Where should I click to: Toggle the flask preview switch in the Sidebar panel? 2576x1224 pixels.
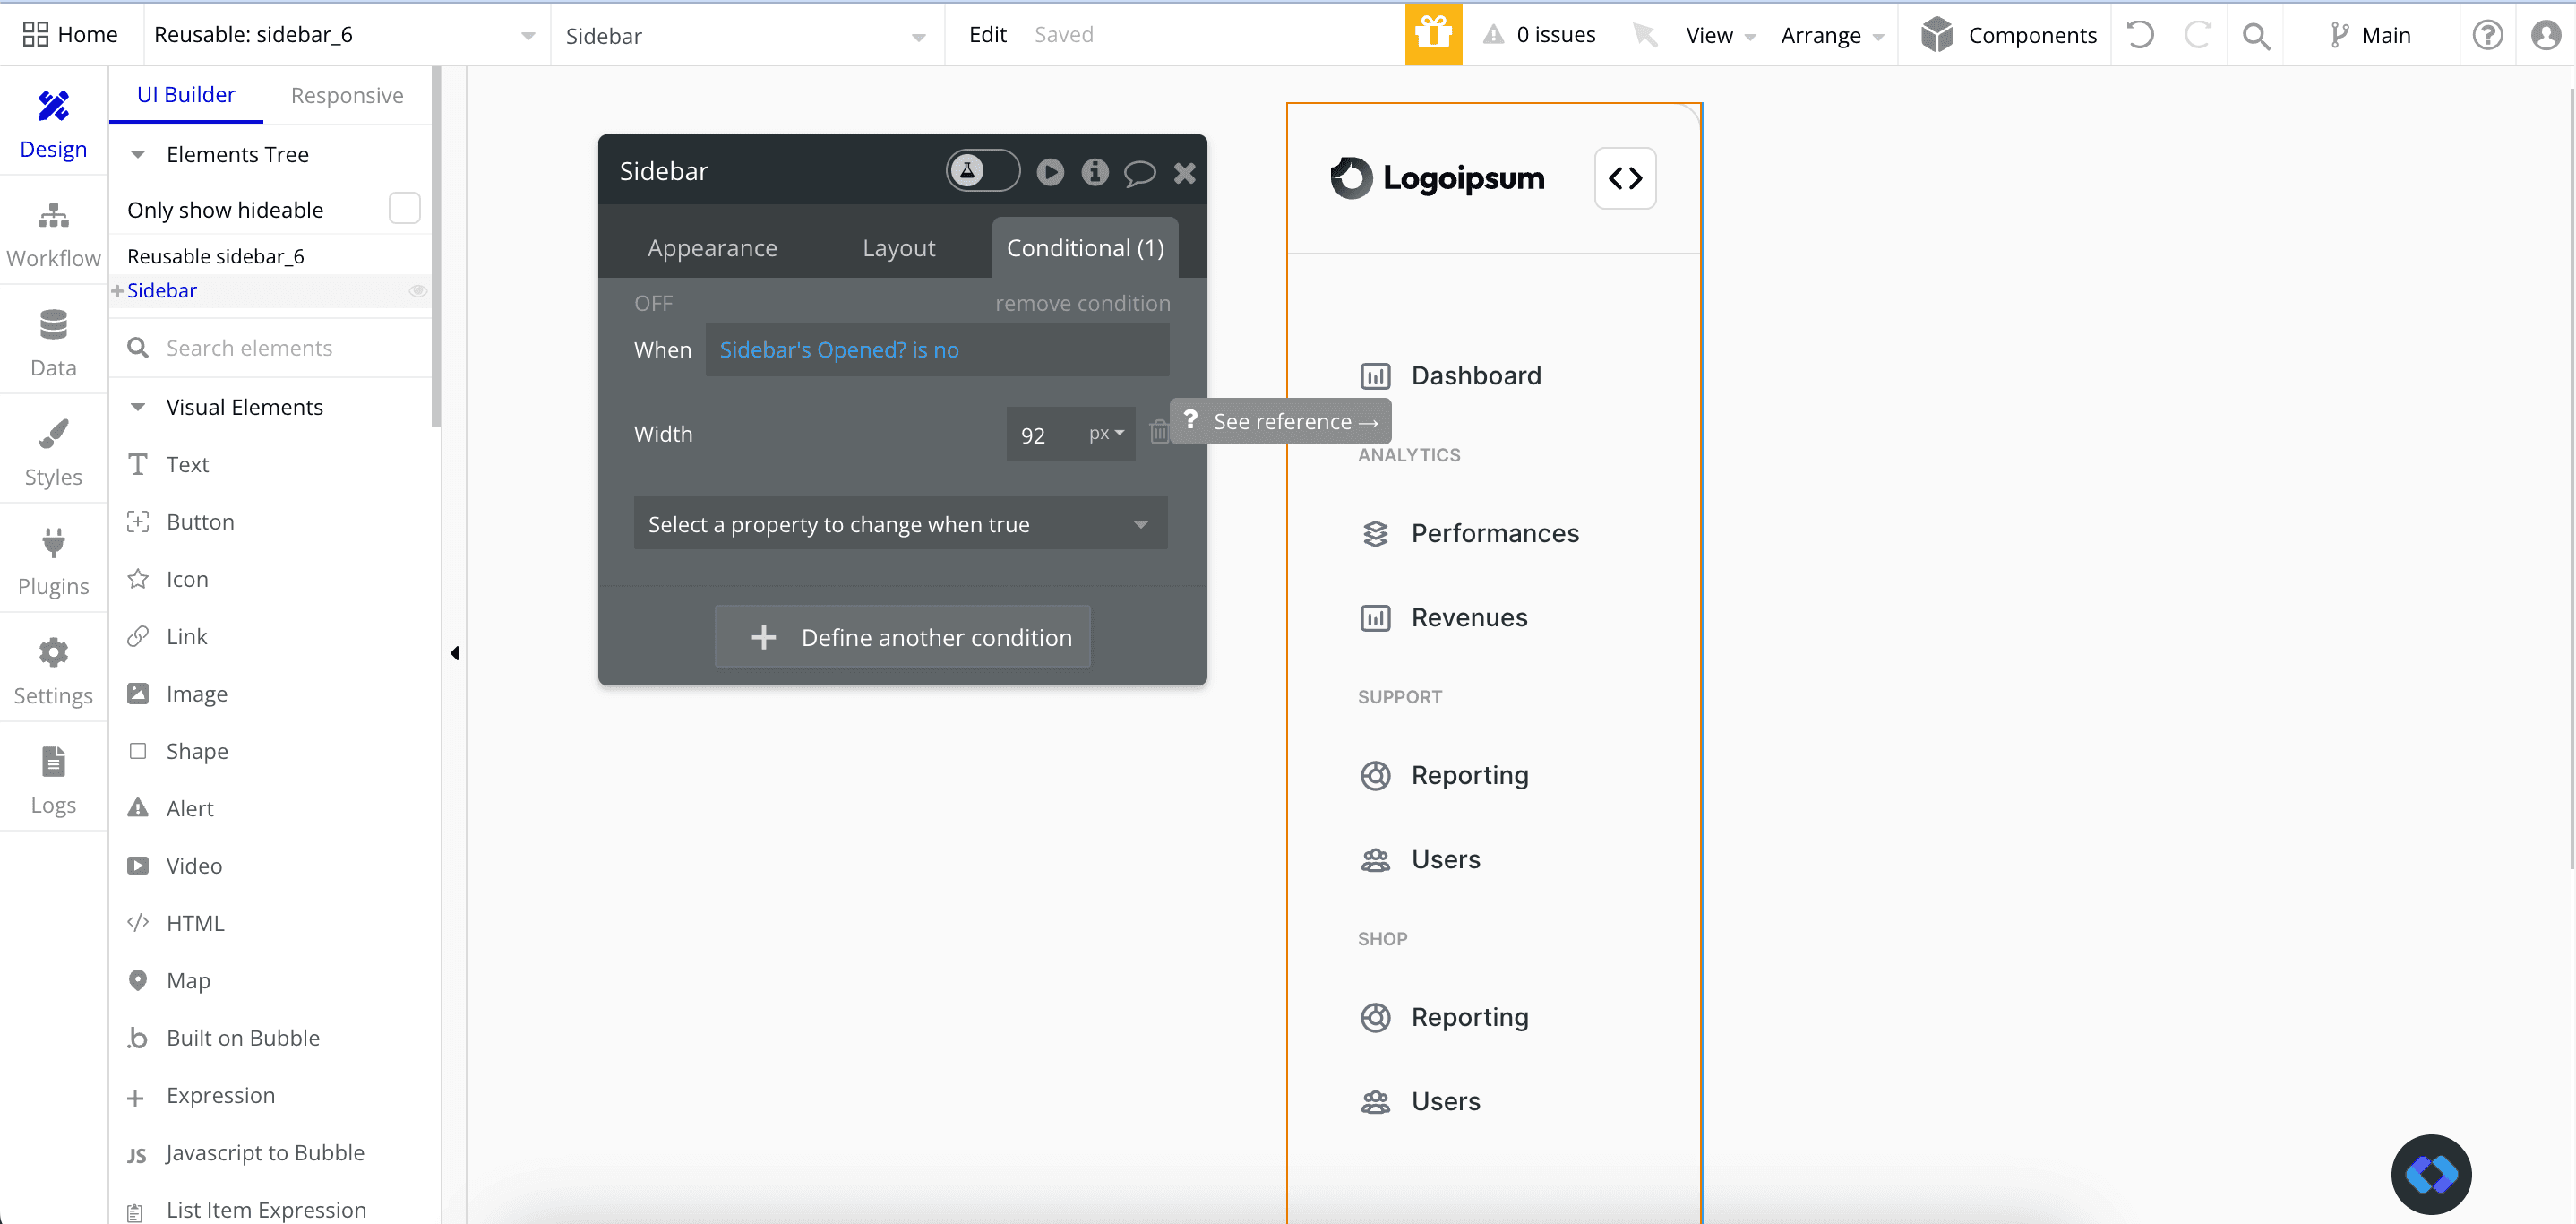click(x=982, y=171)
